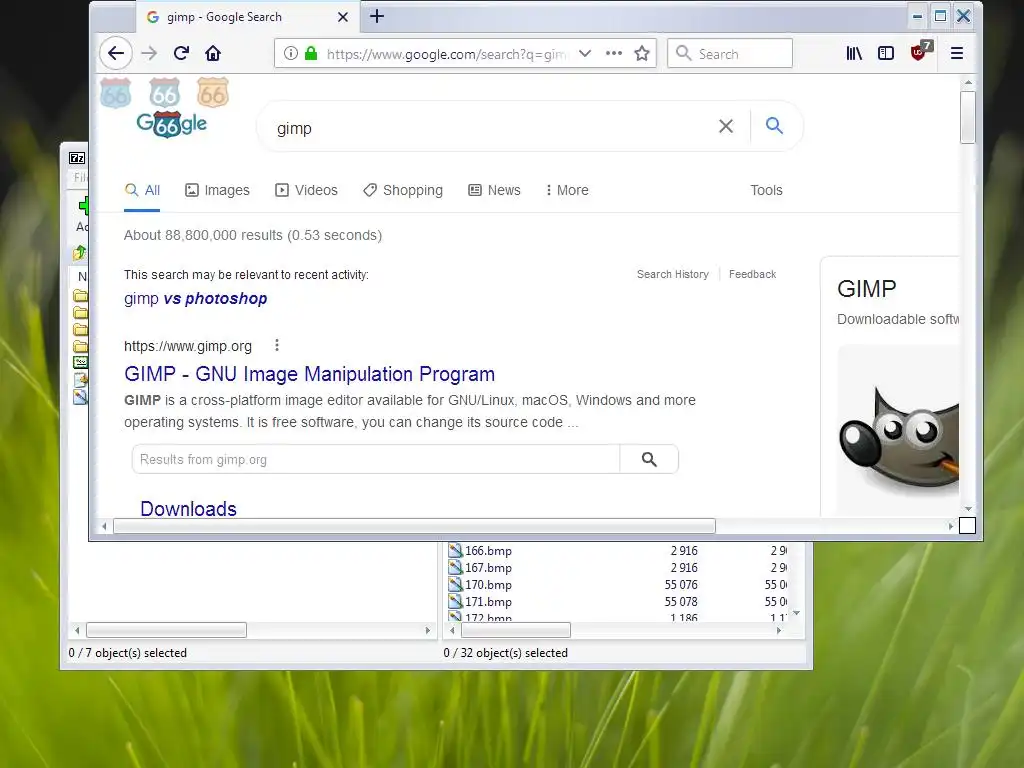Click the GIMP Wilber mascot thumbnail
1024x768 pixels.
pyautogui.click(x=899, y=431)
